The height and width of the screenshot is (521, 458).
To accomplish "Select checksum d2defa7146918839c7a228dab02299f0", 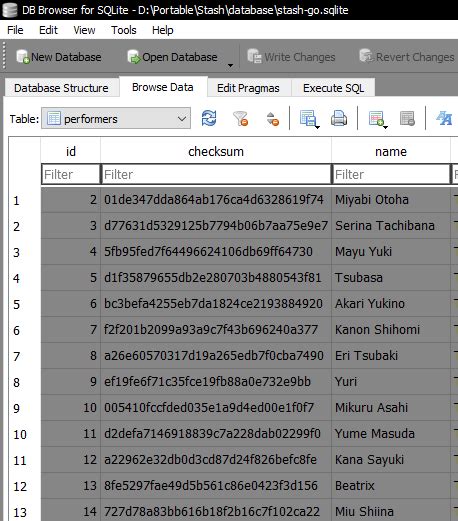I will (216, 434).
